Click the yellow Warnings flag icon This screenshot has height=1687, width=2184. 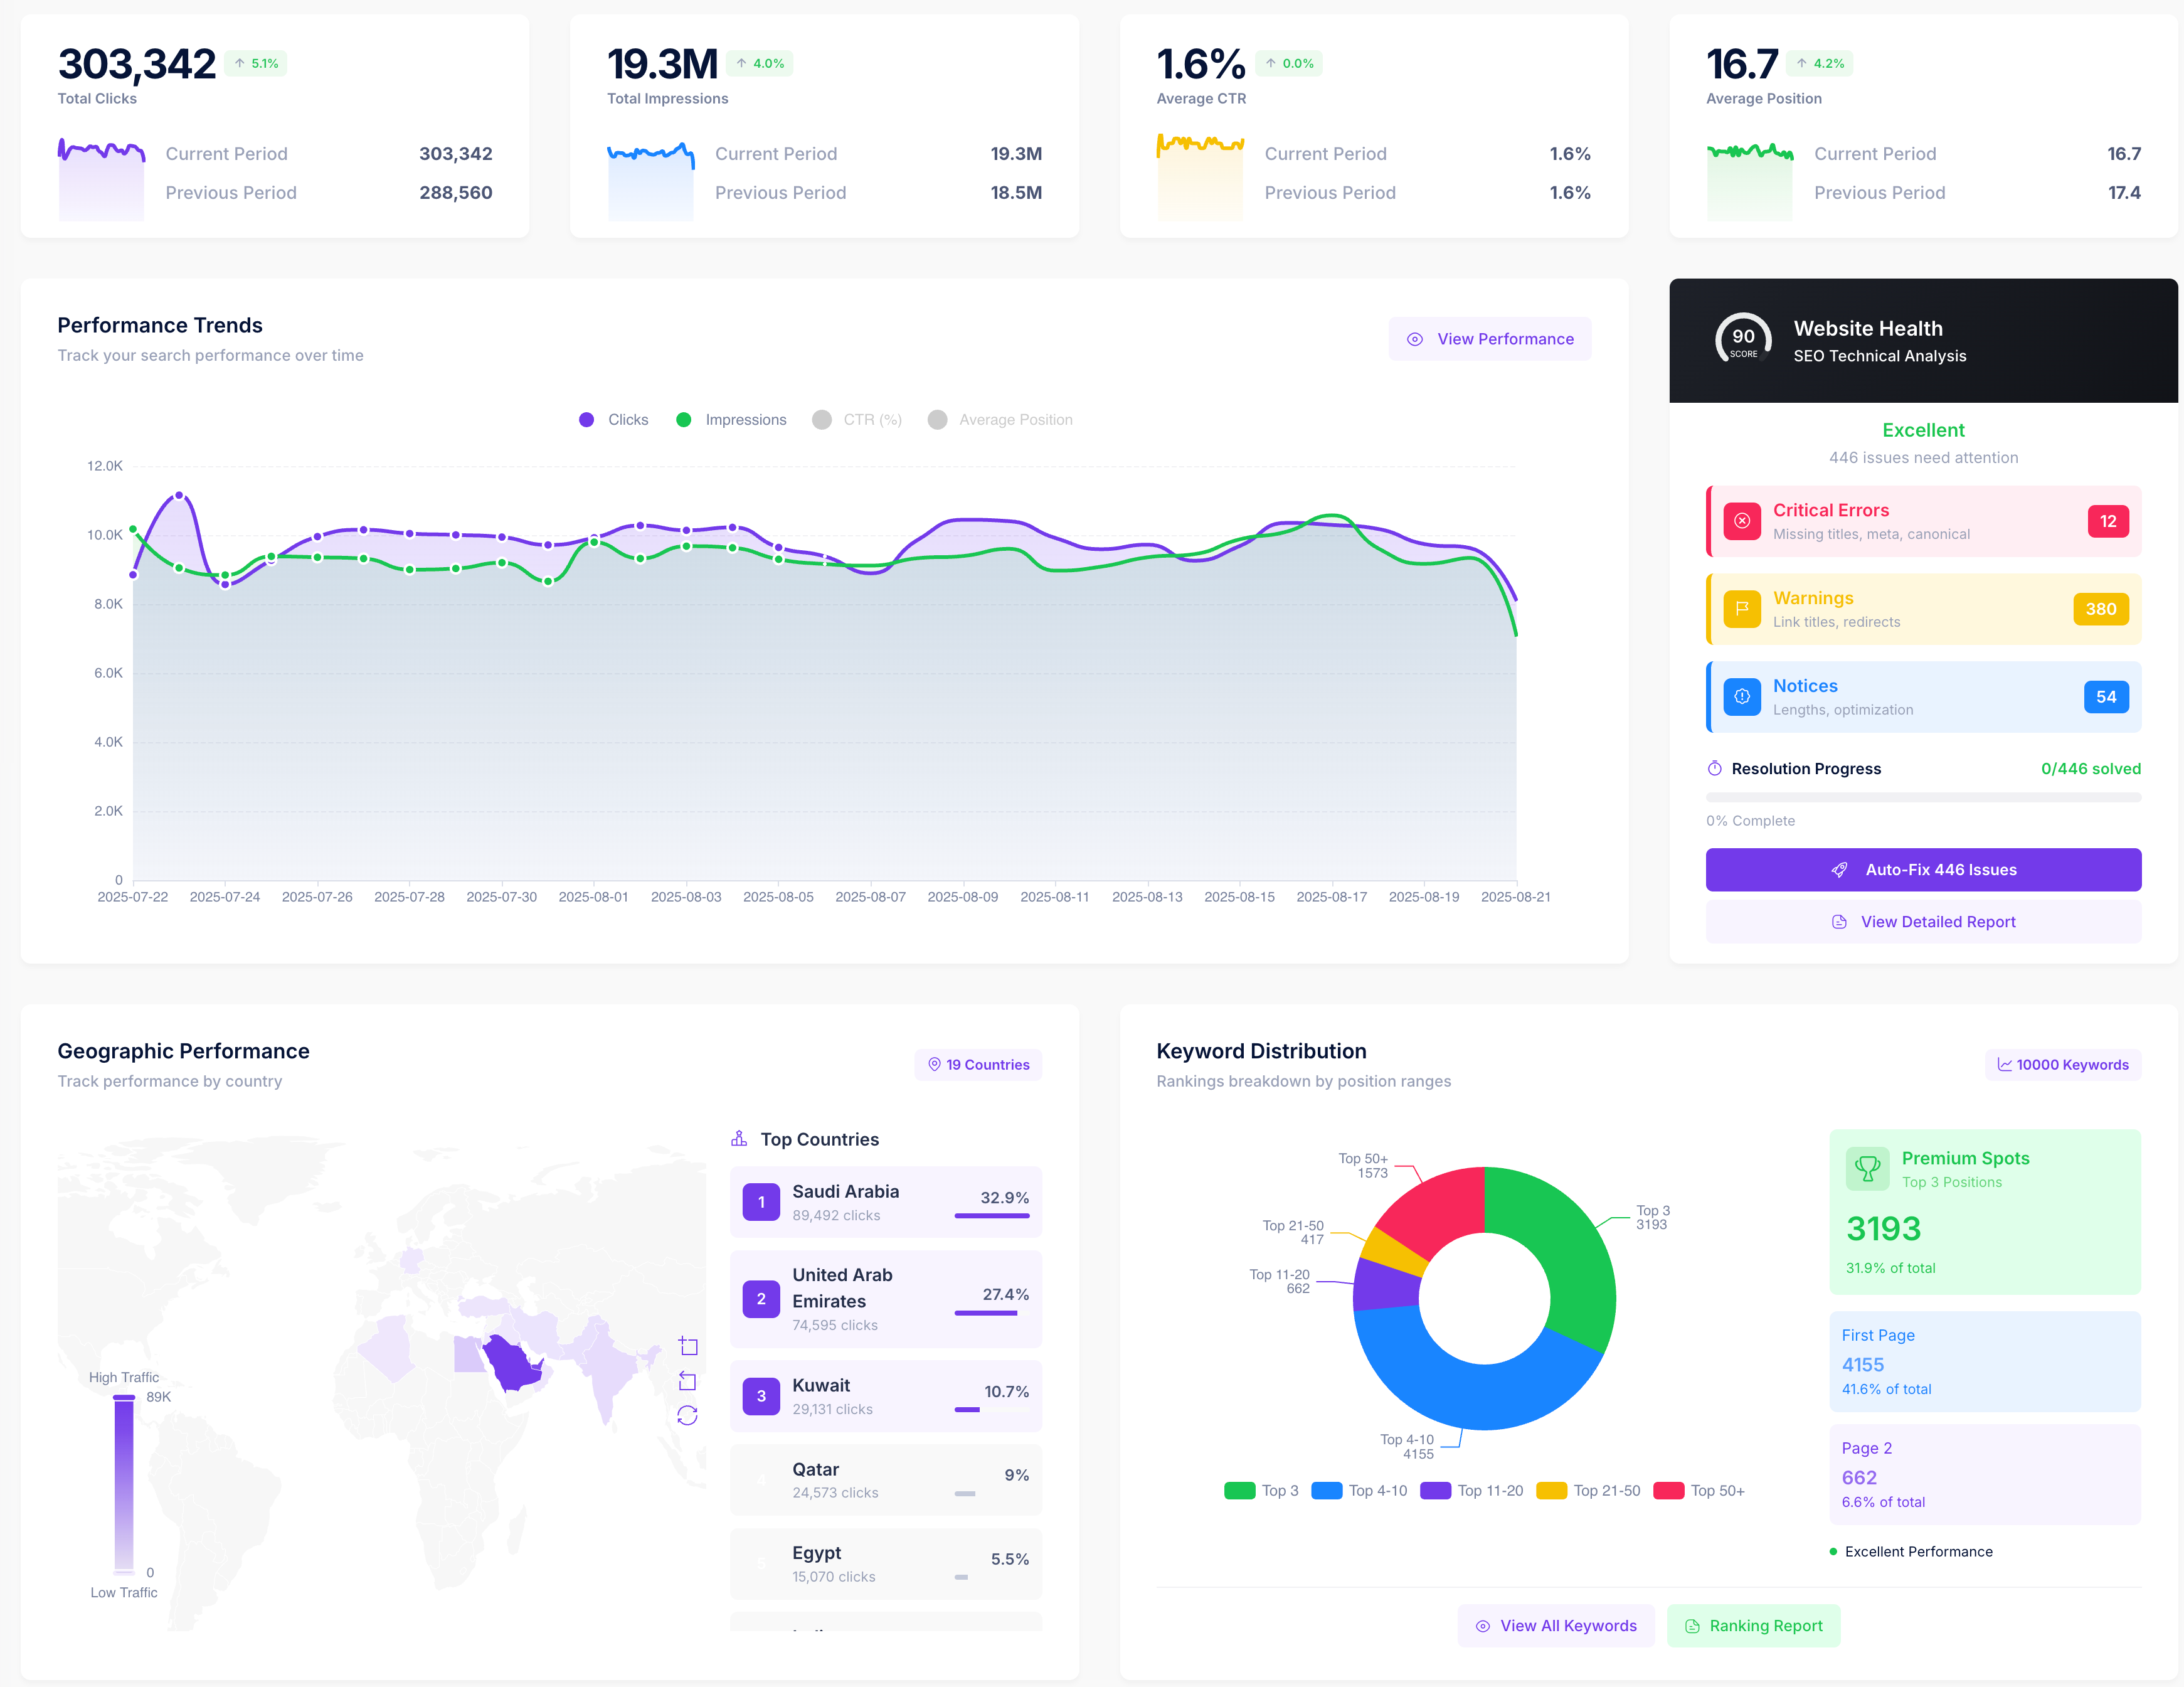(x=1742, y=609)
